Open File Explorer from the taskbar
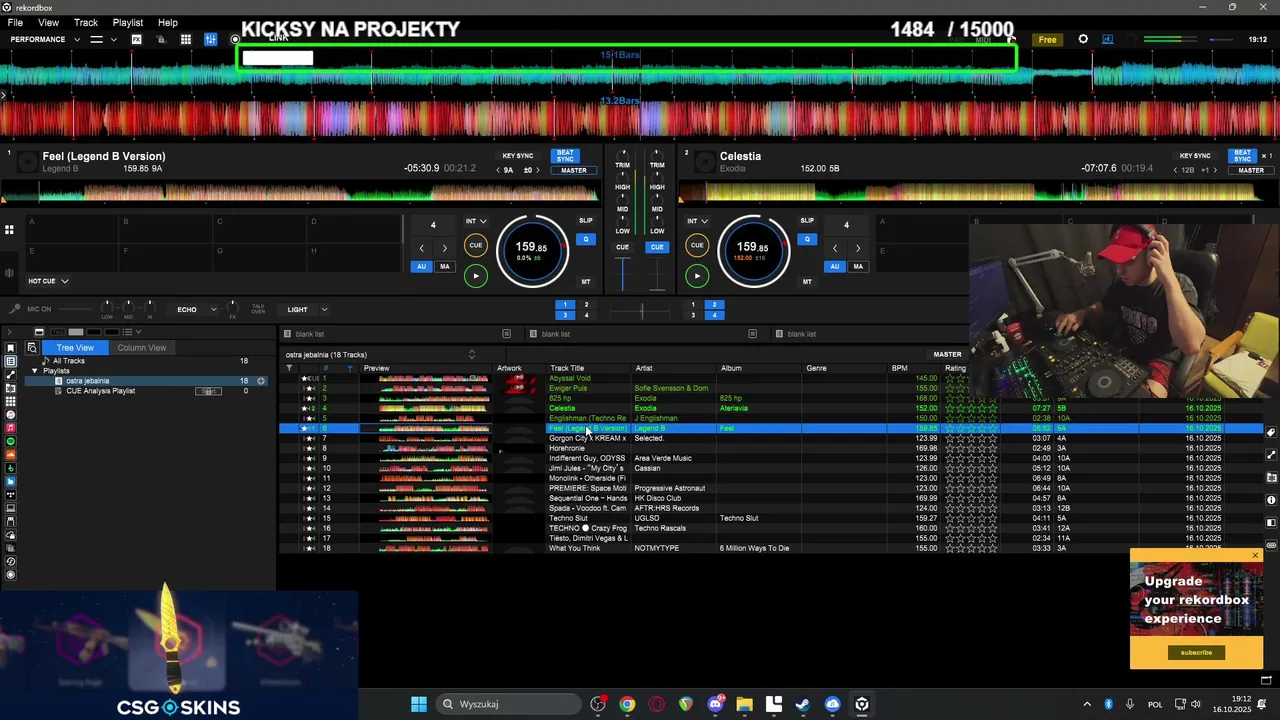1280x720 pixels. click(744, 704)
